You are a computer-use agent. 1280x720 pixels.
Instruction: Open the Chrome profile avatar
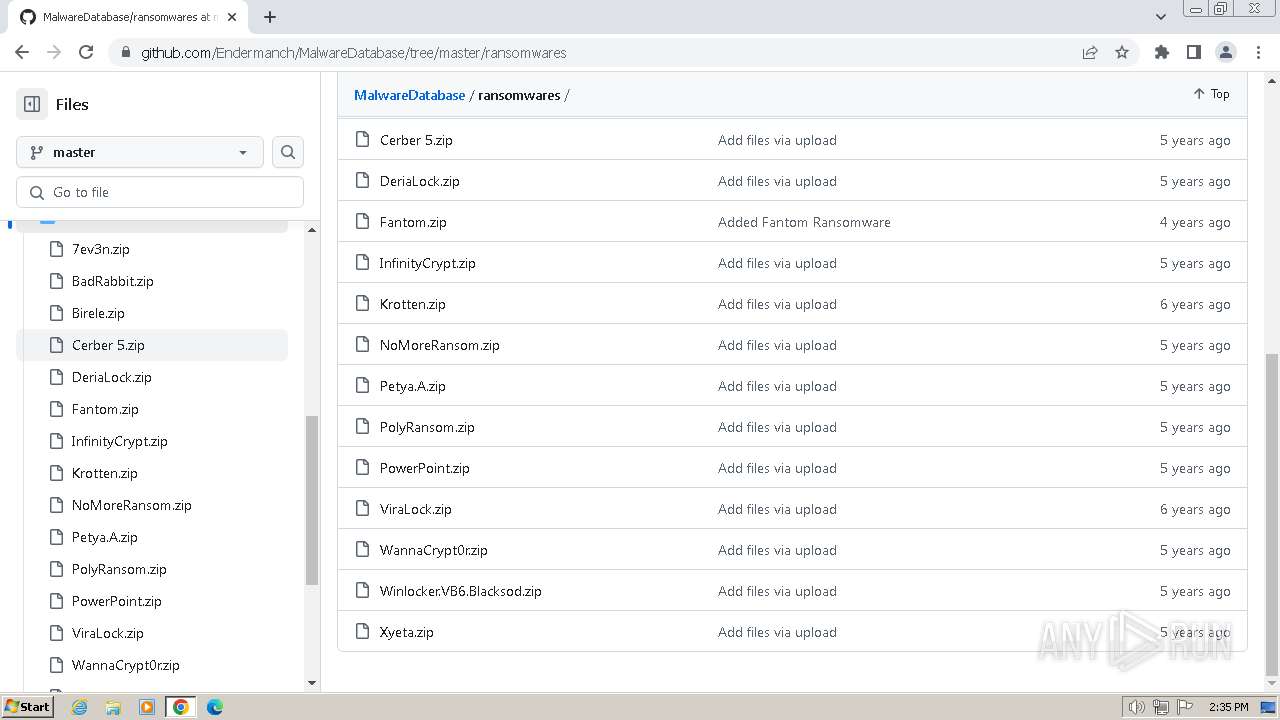(x=1226, y=52)
